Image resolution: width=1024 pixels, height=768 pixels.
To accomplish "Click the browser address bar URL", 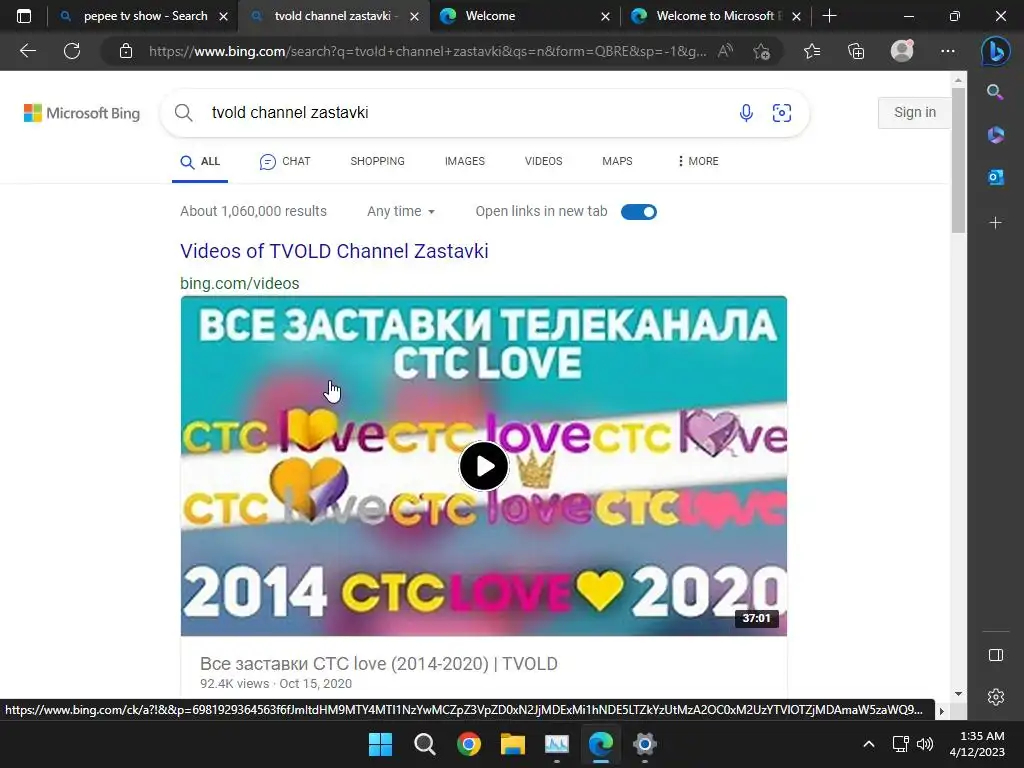I will coord(428,51).
